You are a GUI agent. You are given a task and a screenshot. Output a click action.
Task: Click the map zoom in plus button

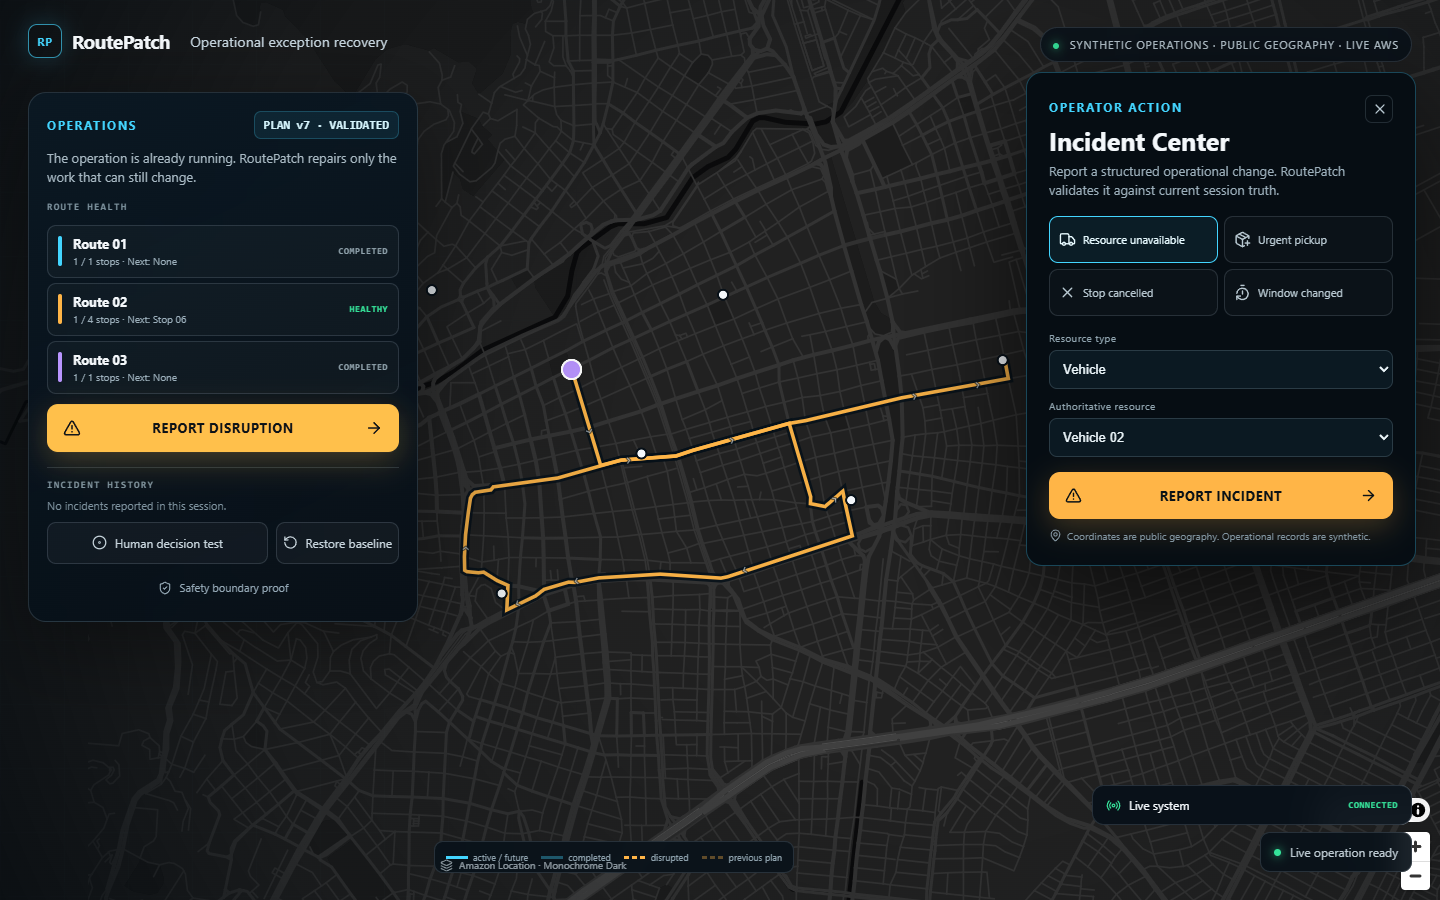tap(1415, 847)
